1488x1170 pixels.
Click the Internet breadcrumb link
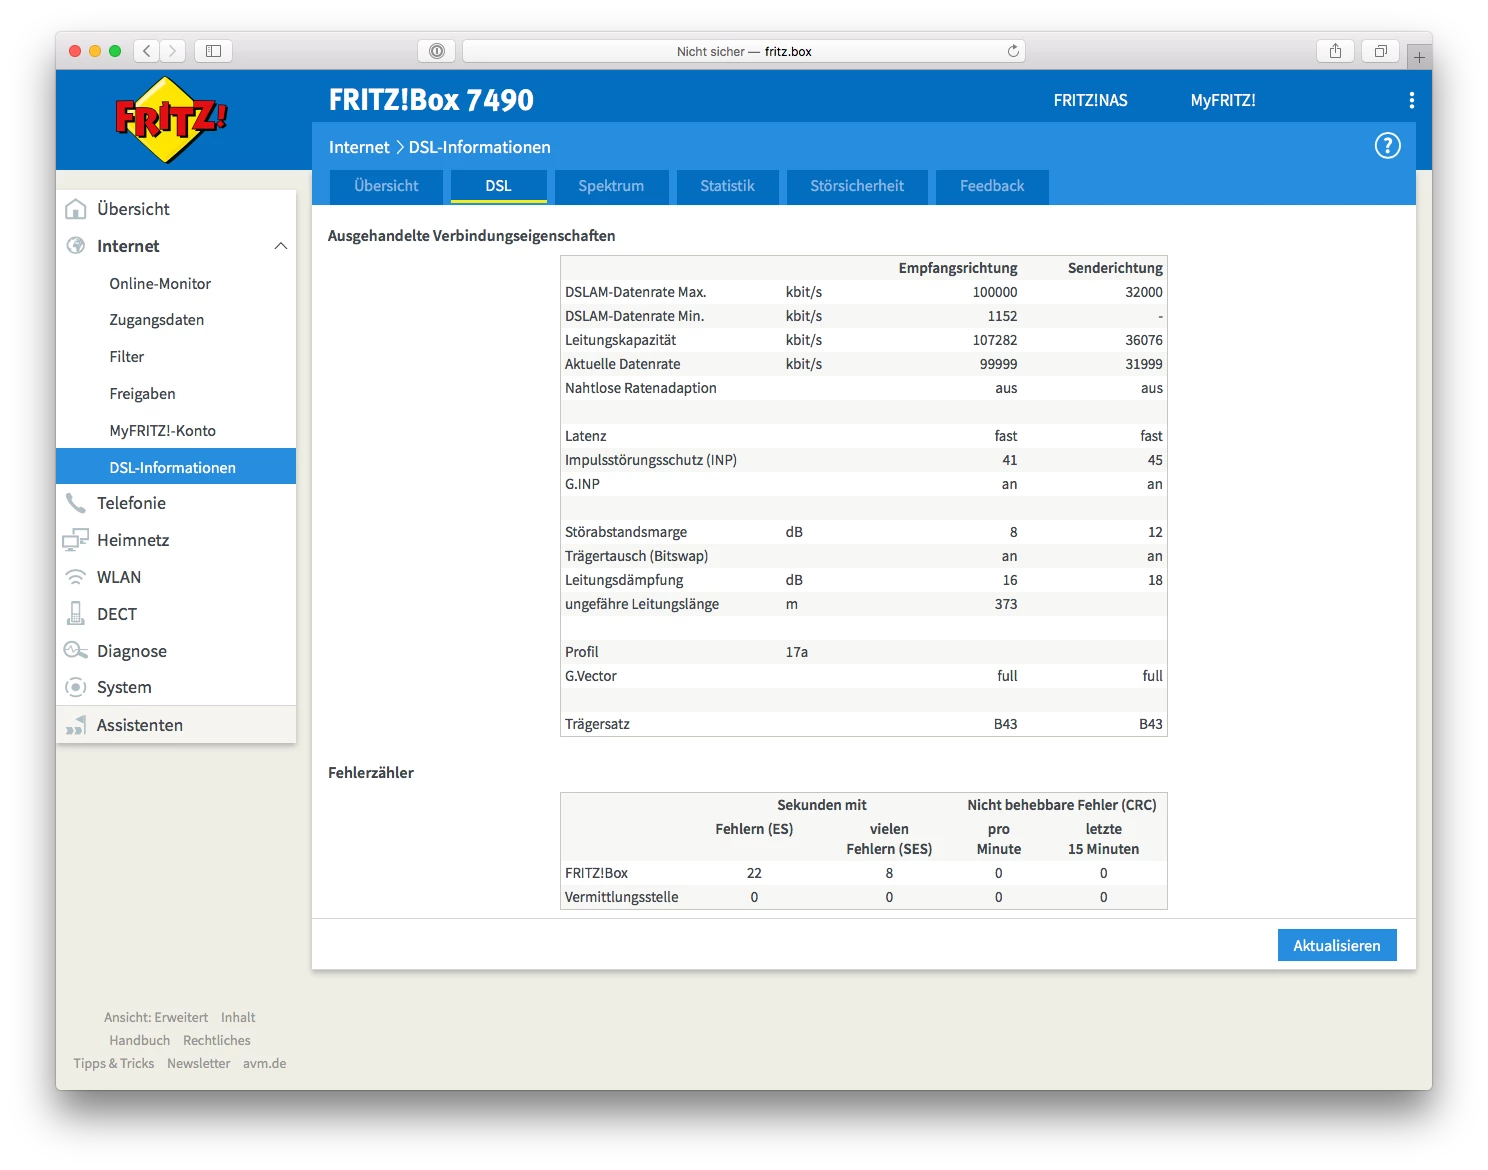point(359,147)
